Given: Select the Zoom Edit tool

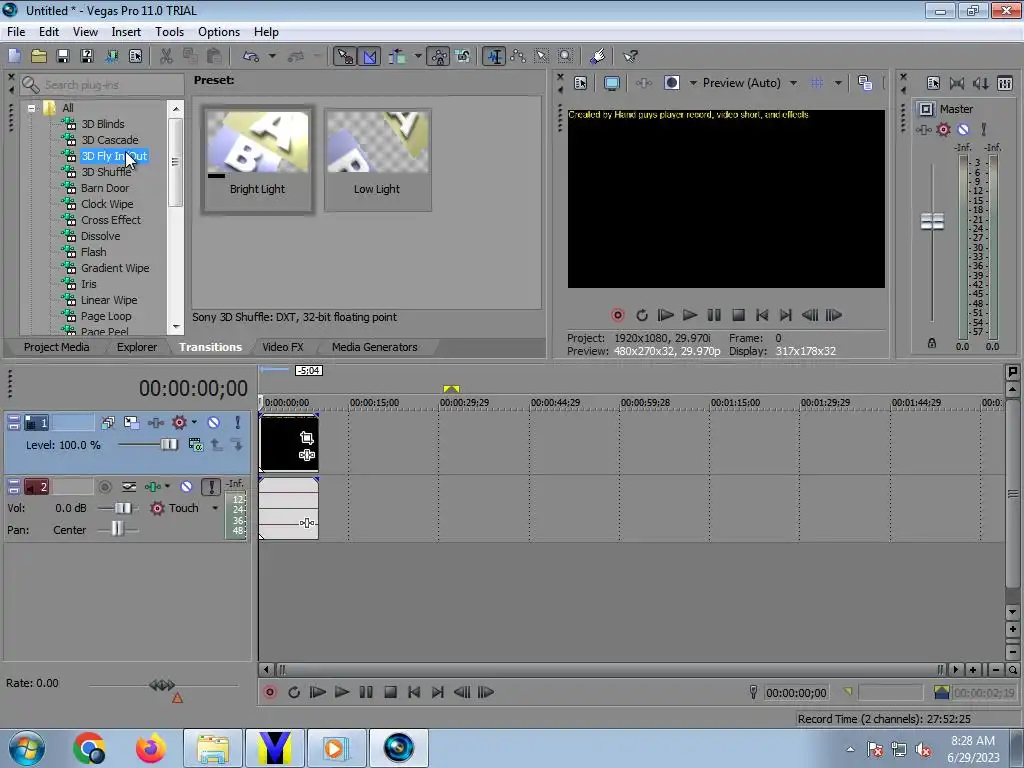Looking at the screenshot, I should (x=566, y=56).
